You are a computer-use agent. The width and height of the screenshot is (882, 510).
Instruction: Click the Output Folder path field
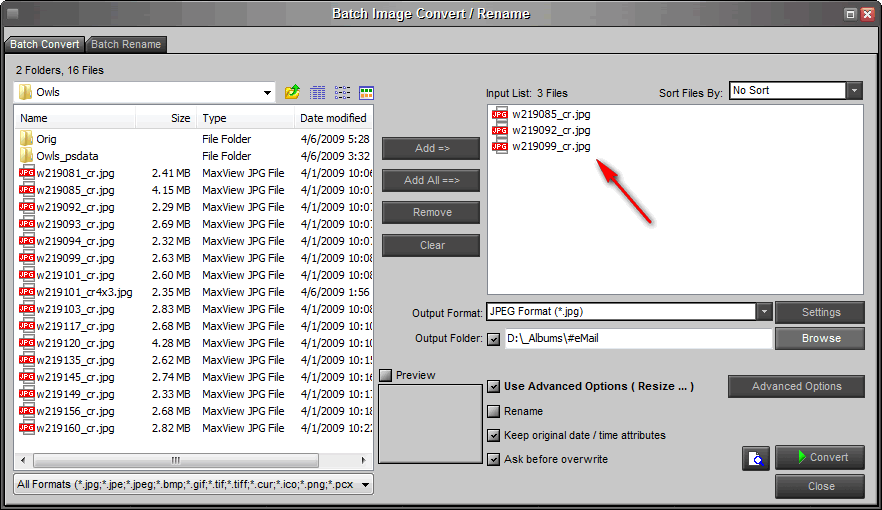click(638, 339)
